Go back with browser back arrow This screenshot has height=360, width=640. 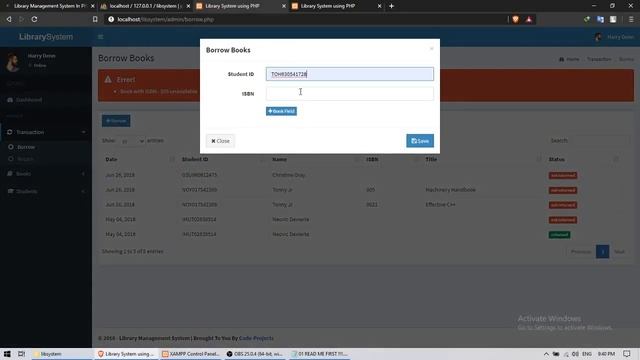pos(9,19)
